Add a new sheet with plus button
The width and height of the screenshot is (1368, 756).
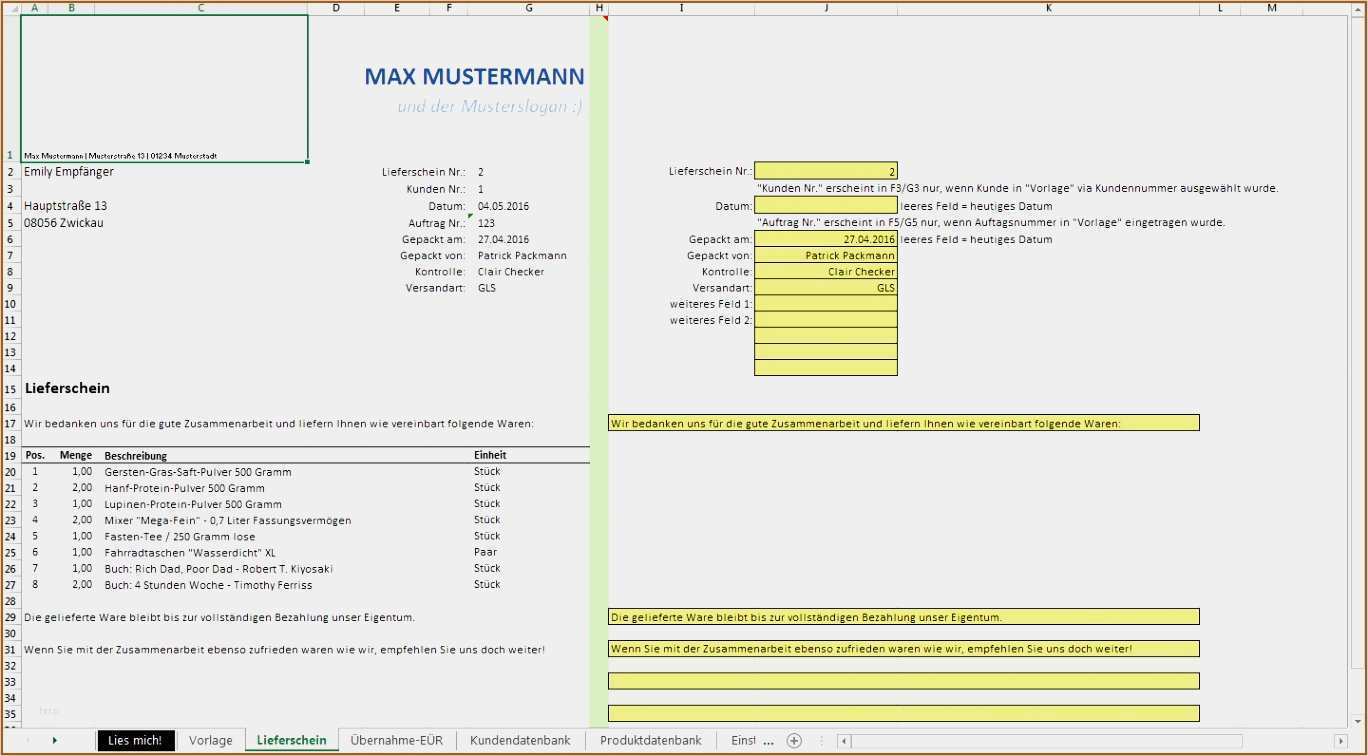pyautogui.click(x=794, y=741)
